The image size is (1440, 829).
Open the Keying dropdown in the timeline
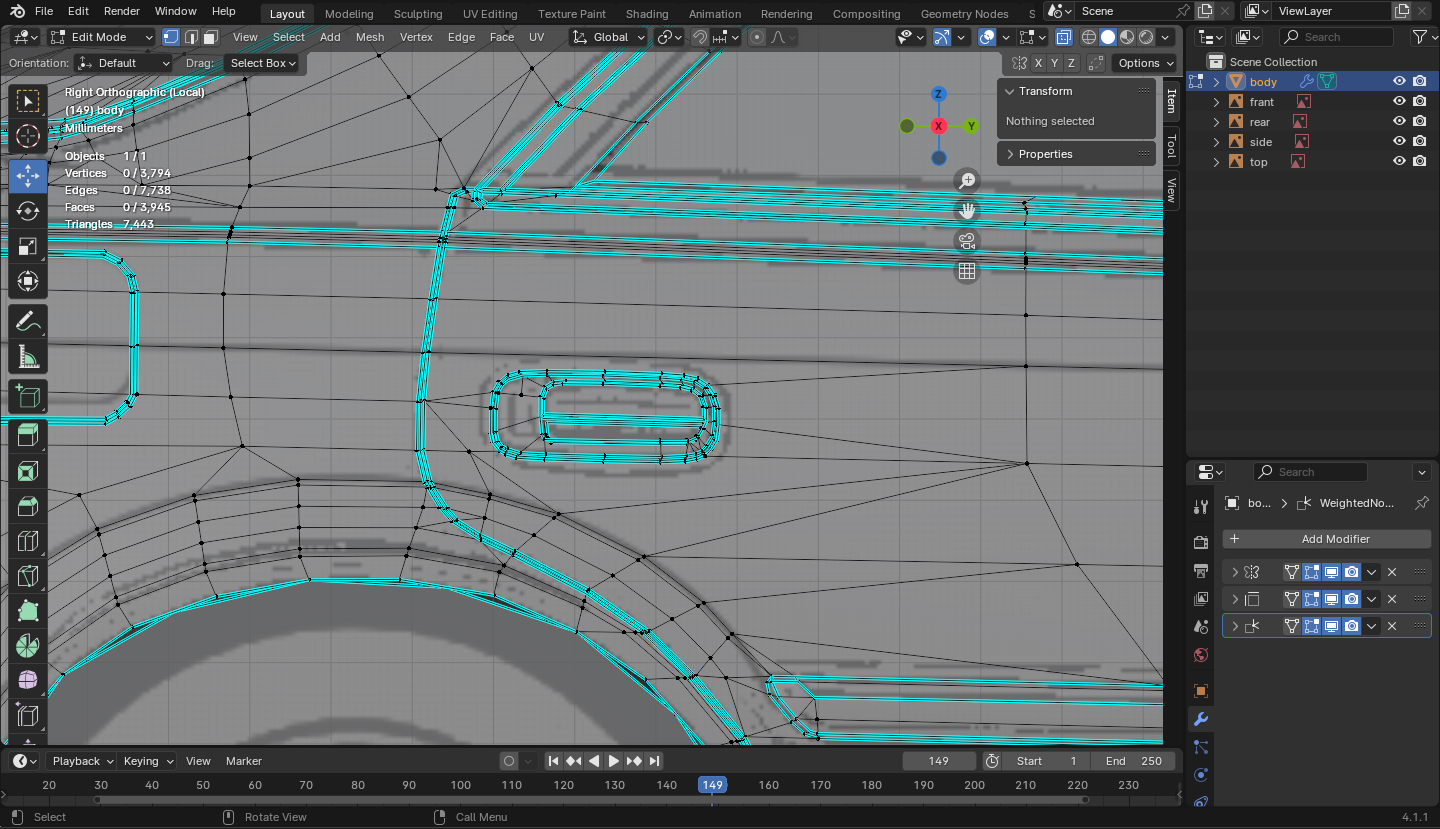[x=147, y=761]
